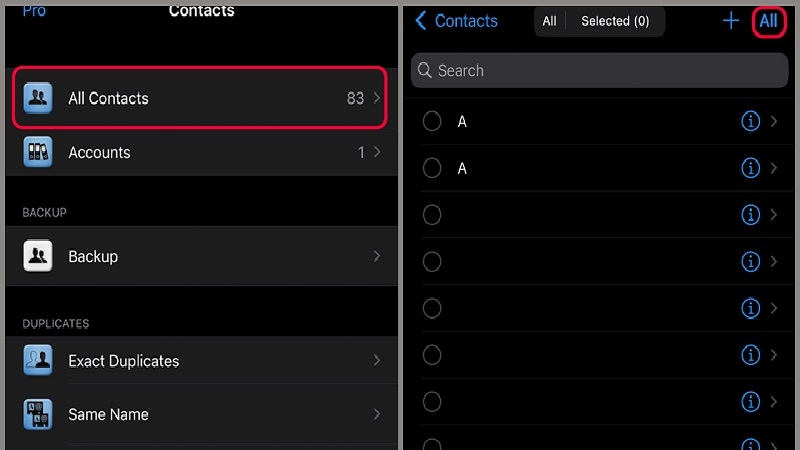Select the second contact A radio circle
800x450 pixels.
tap(432, 168)
